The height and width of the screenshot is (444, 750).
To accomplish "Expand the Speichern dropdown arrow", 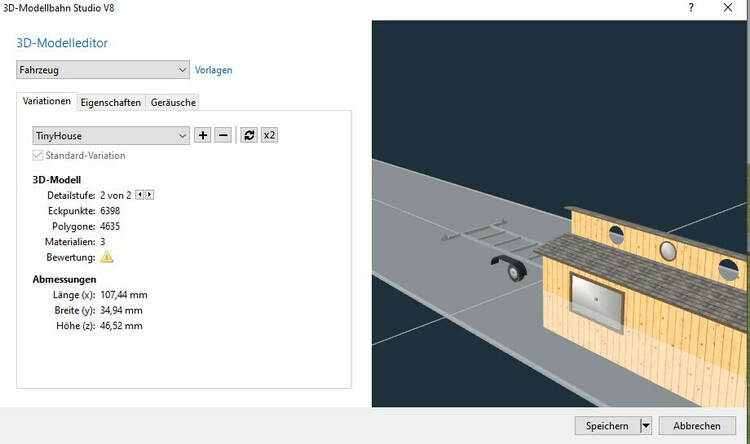I will [x=646, y=425].
